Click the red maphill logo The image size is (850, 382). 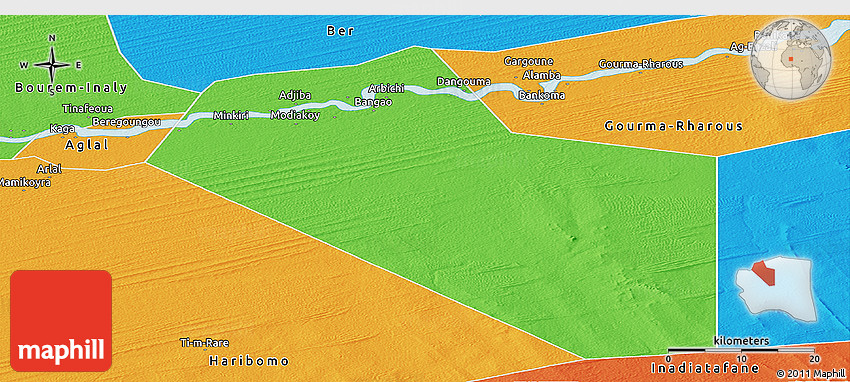pos(61,321)
